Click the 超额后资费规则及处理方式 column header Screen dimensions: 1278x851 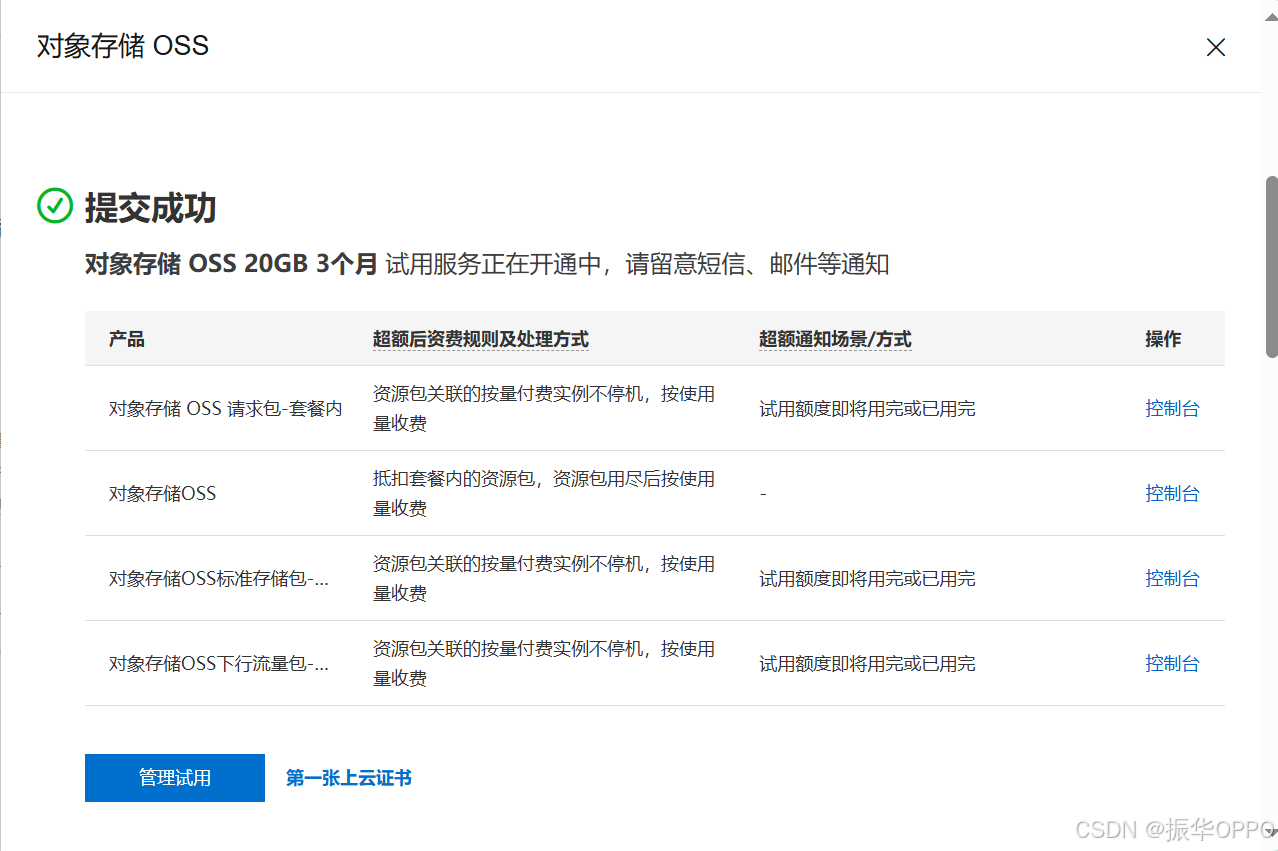pos(481,339)
